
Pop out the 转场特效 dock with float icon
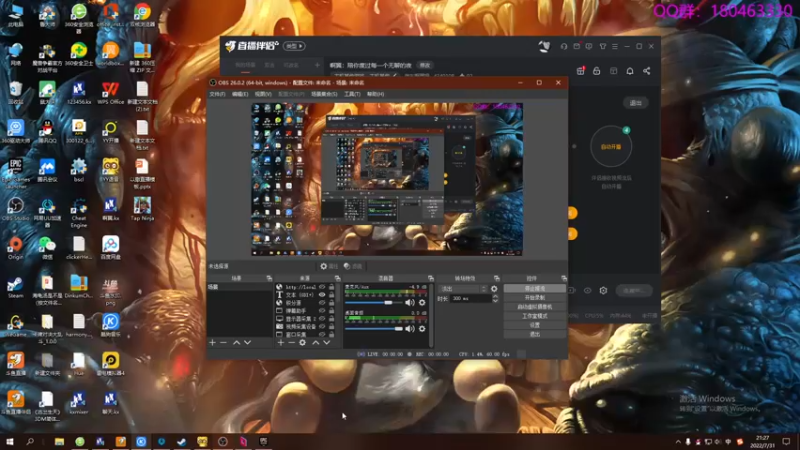[496, 278]
